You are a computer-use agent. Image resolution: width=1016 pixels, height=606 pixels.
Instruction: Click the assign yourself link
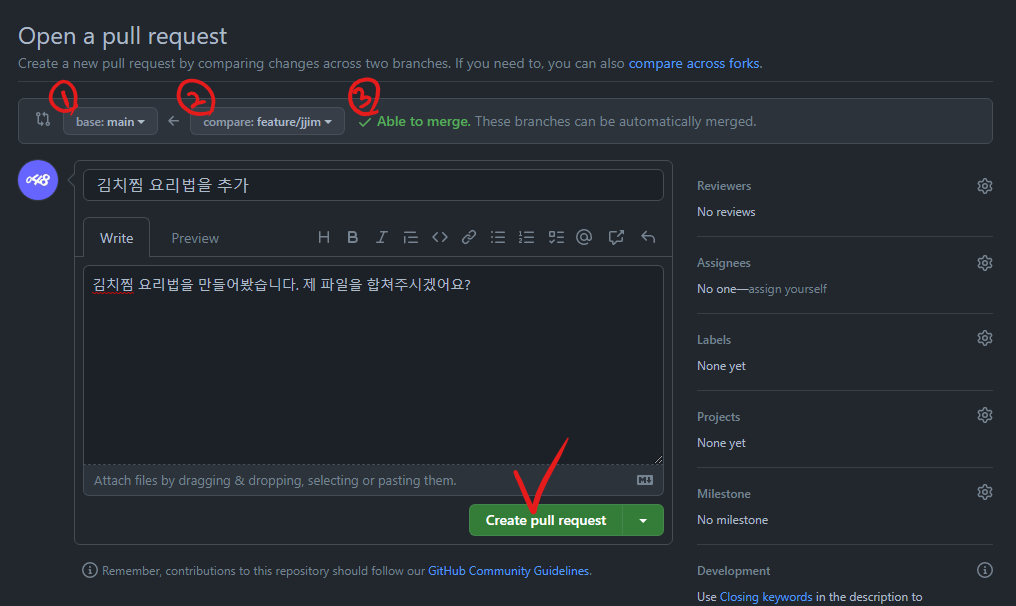(787, 289)
